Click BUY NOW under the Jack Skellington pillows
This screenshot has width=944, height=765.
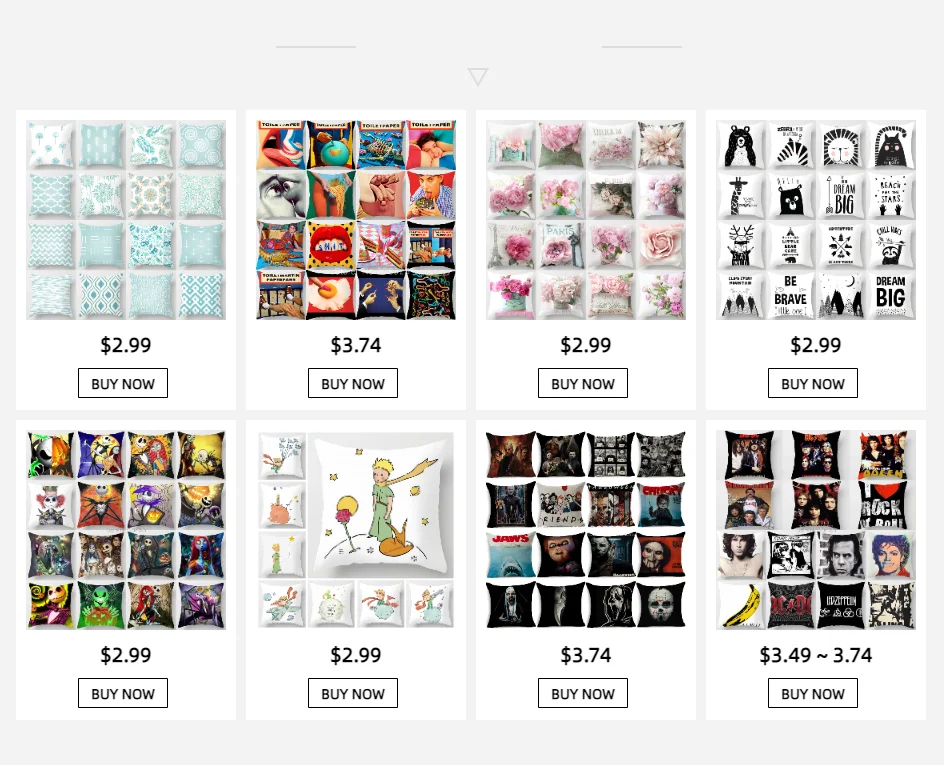click(123, 693)
